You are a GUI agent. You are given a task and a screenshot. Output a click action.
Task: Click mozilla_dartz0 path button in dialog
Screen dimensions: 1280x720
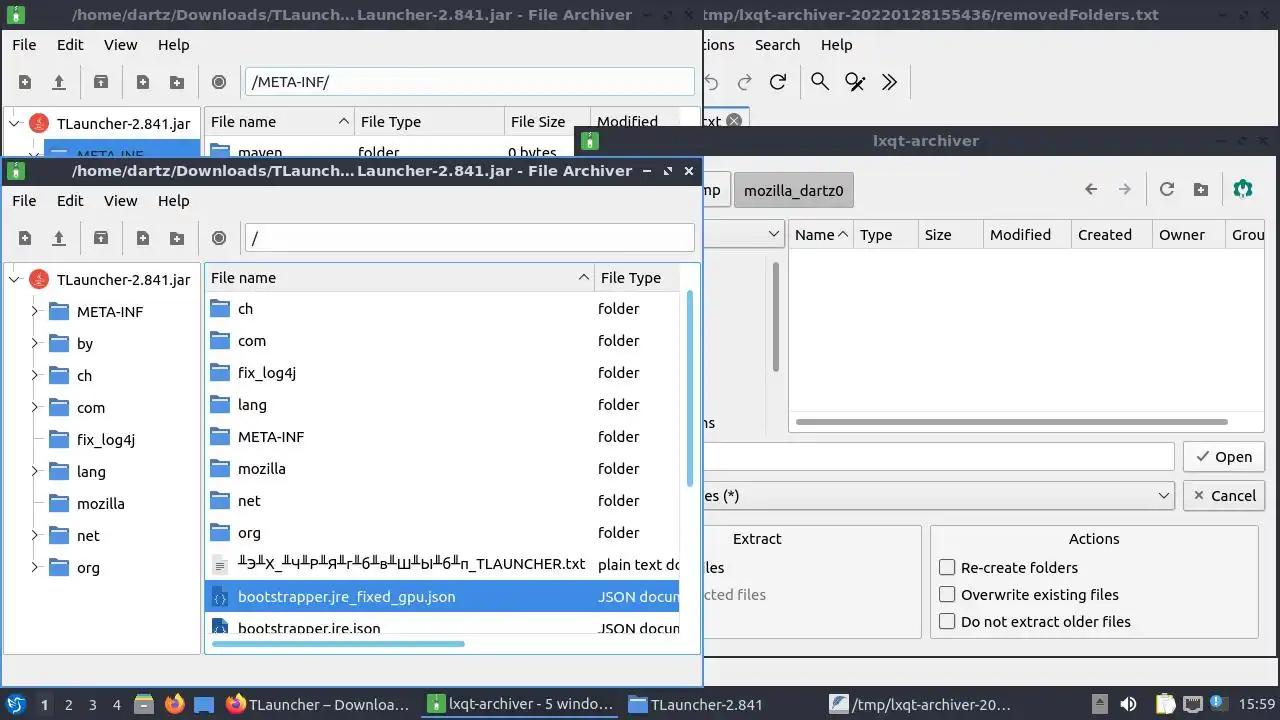794,190
